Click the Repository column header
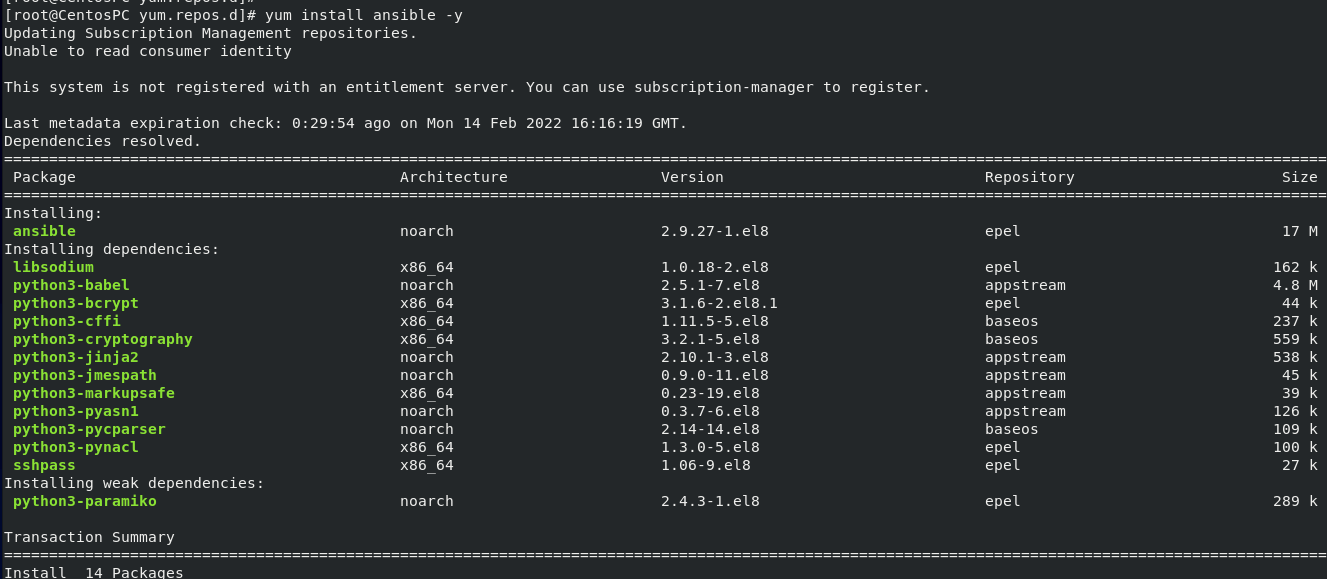 pyautogui.click(x=1029, y=177)
